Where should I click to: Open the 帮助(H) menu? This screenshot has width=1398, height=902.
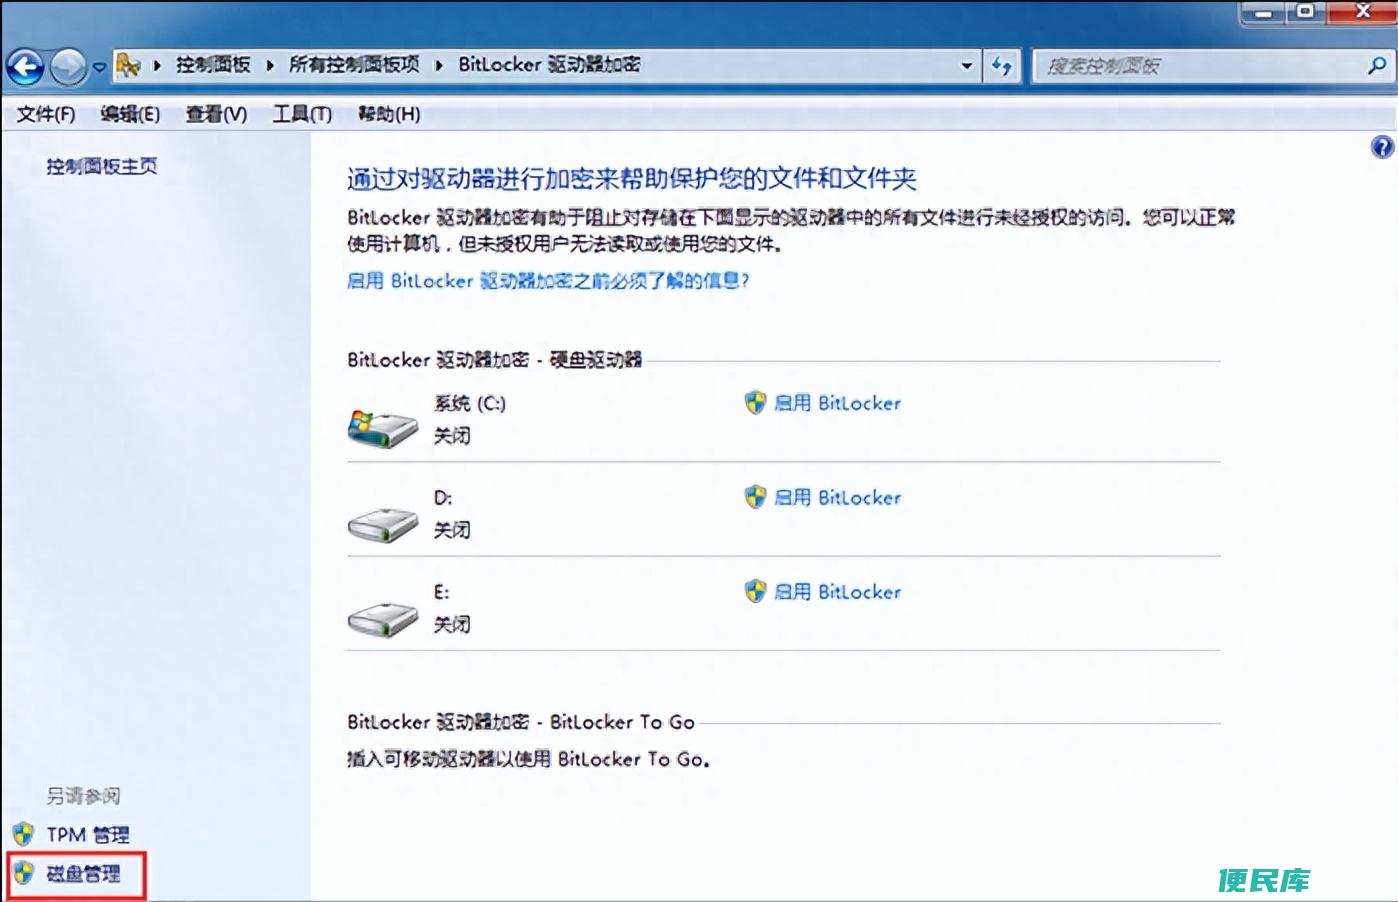tap(389, 114)
